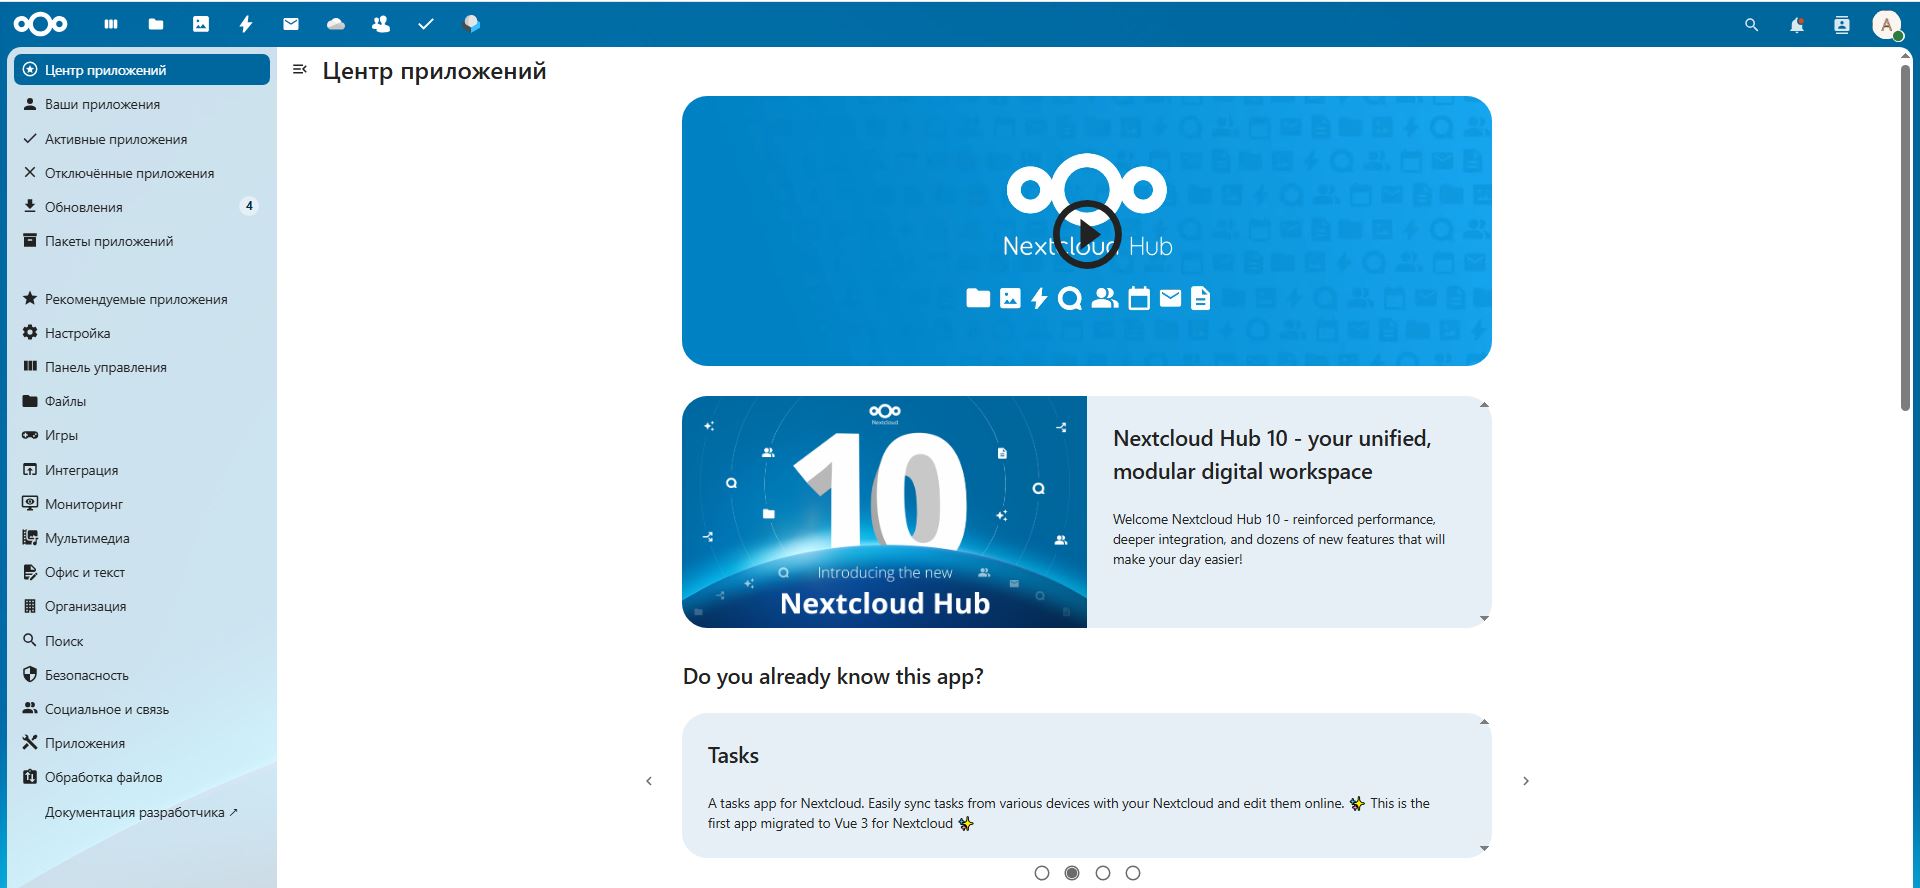Open the sphere-and-cube app icon in the top bar
Image resolution: width=1920 pixels, height=888 pixels.
point(471,24)
